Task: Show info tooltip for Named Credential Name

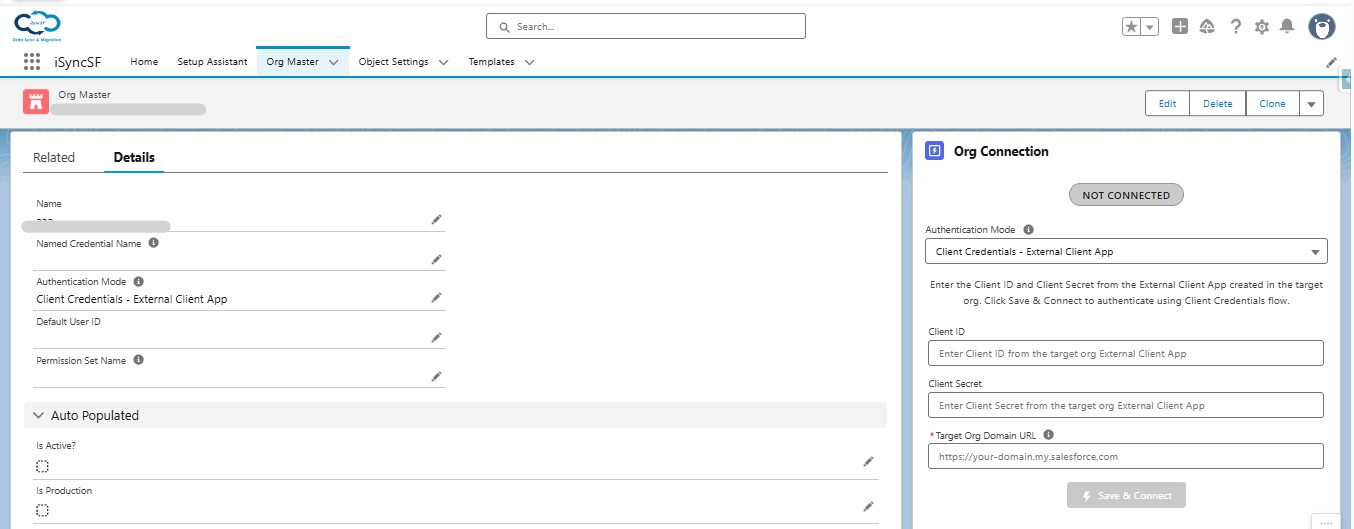Action: 153,243
